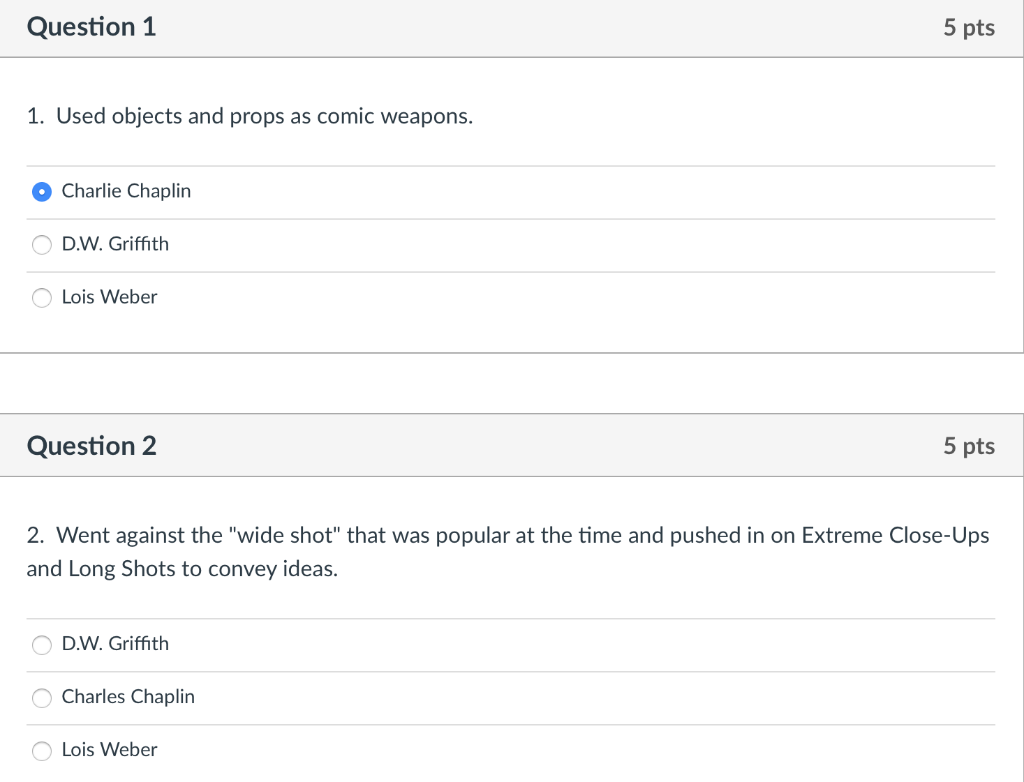Image resolution: width=1024 pixels, height=782 pixels.
Task: Click the Charles Chaplin answer label
Action: [x=128, y=697]
